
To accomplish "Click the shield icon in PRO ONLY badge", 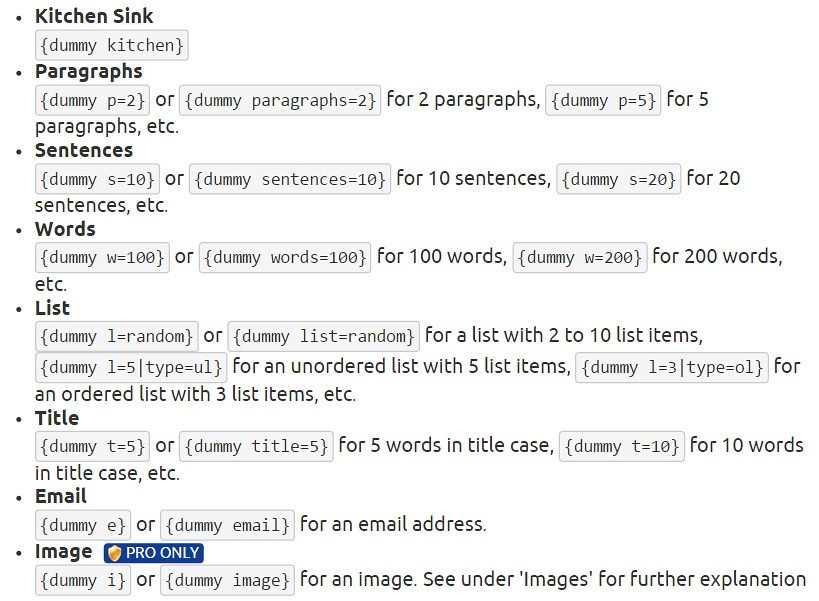I will 115,552.
